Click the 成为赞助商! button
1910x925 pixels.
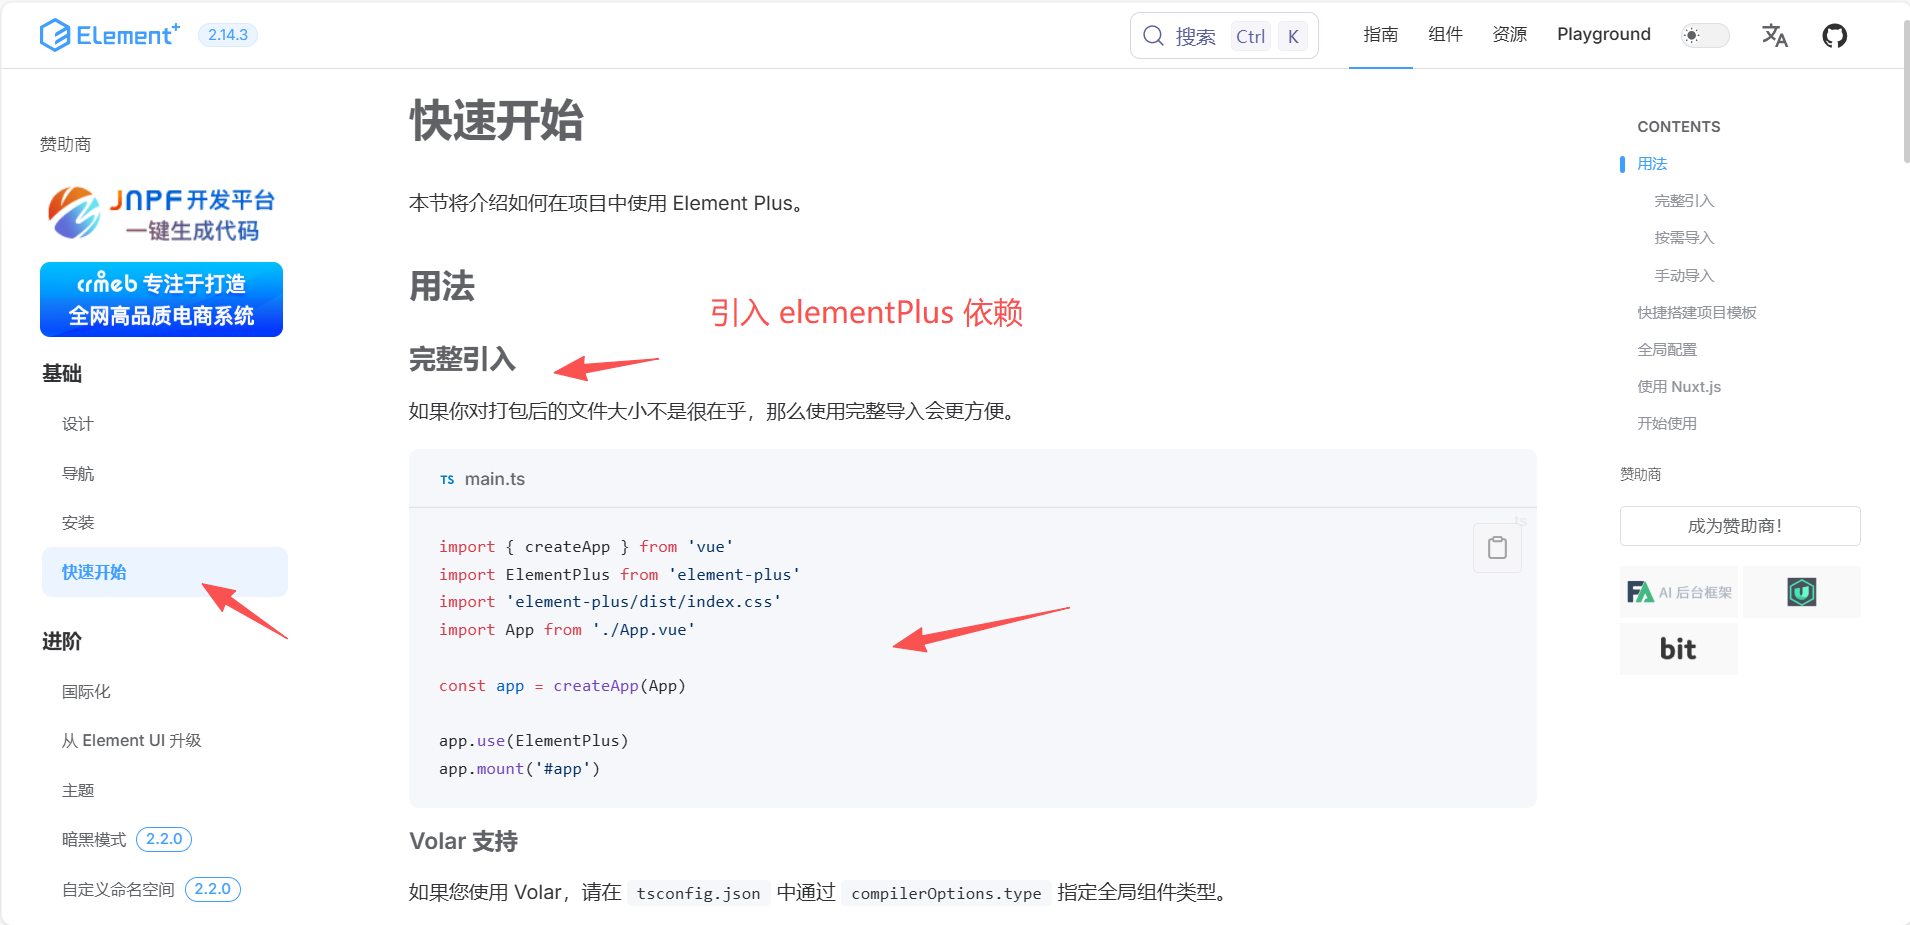[1740, 526]
